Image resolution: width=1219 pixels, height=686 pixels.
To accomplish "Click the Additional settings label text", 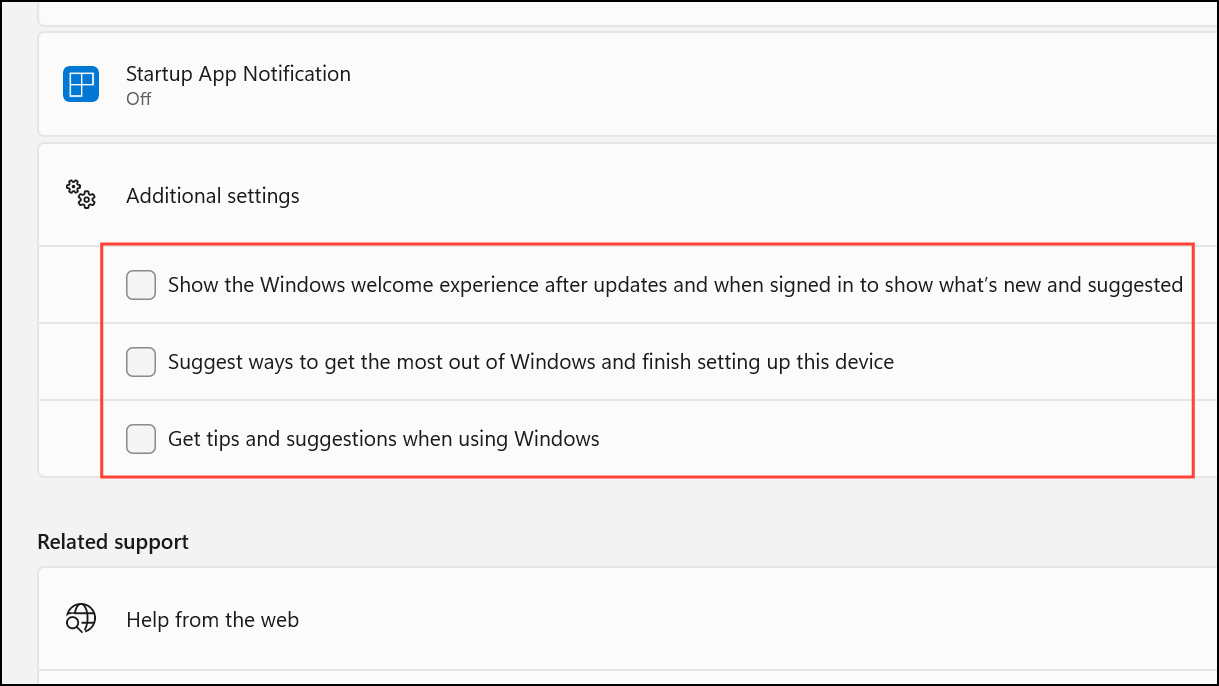I will pos(212,195).
